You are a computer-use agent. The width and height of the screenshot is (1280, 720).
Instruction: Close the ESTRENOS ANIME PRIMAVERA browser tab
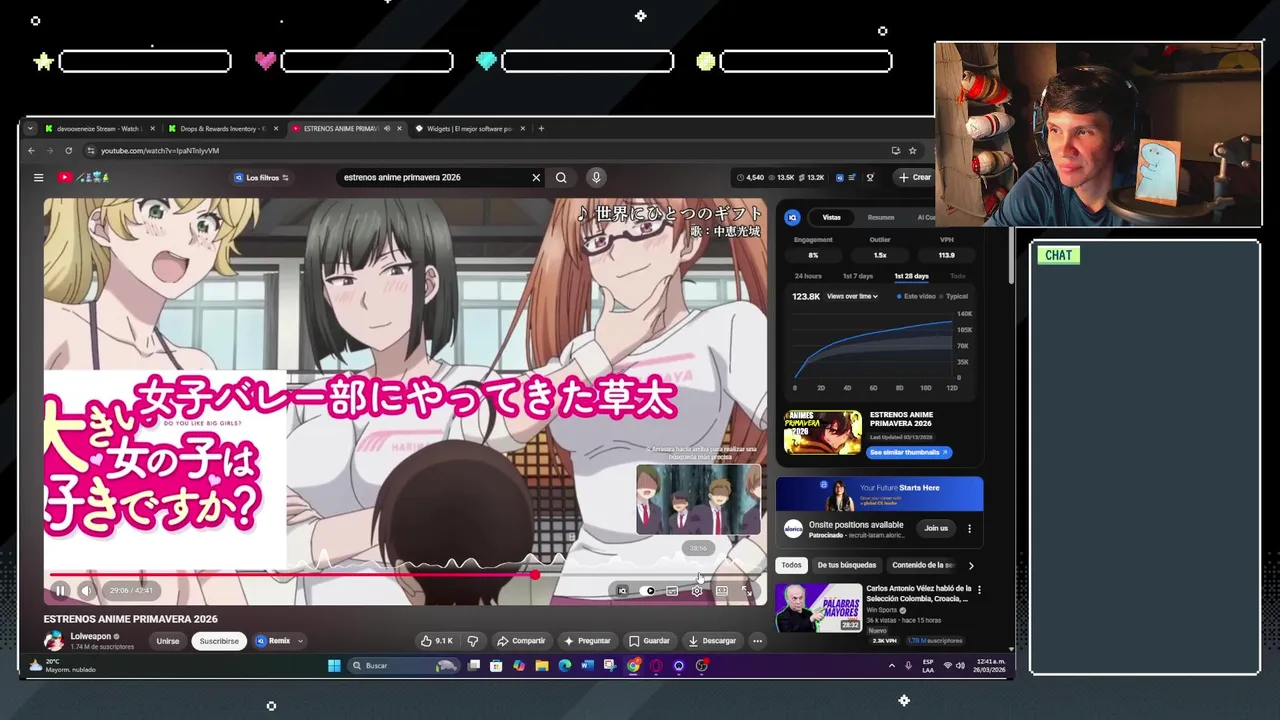tap(400, 129)
